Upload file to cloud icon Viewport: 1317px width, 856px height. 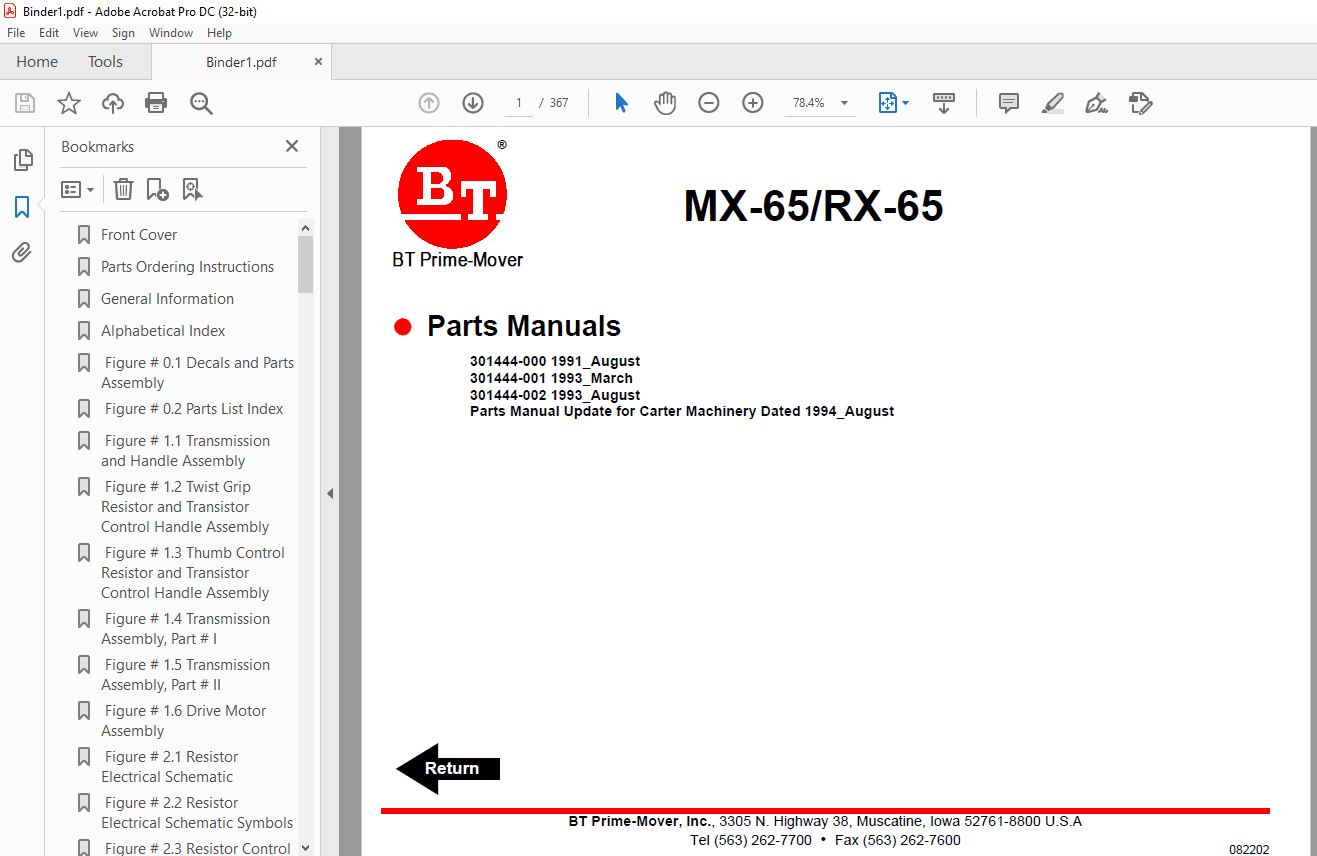113,103
